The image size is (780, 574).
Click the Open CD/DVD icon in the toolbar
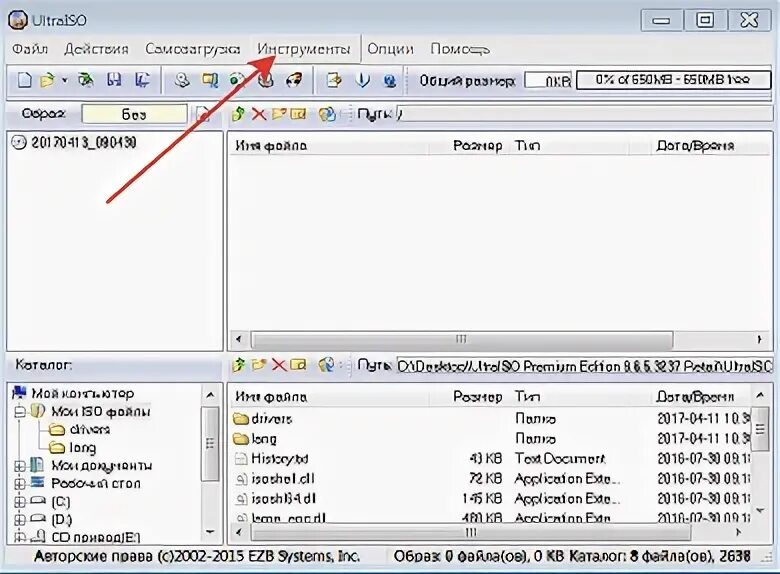tap(86, 80)
